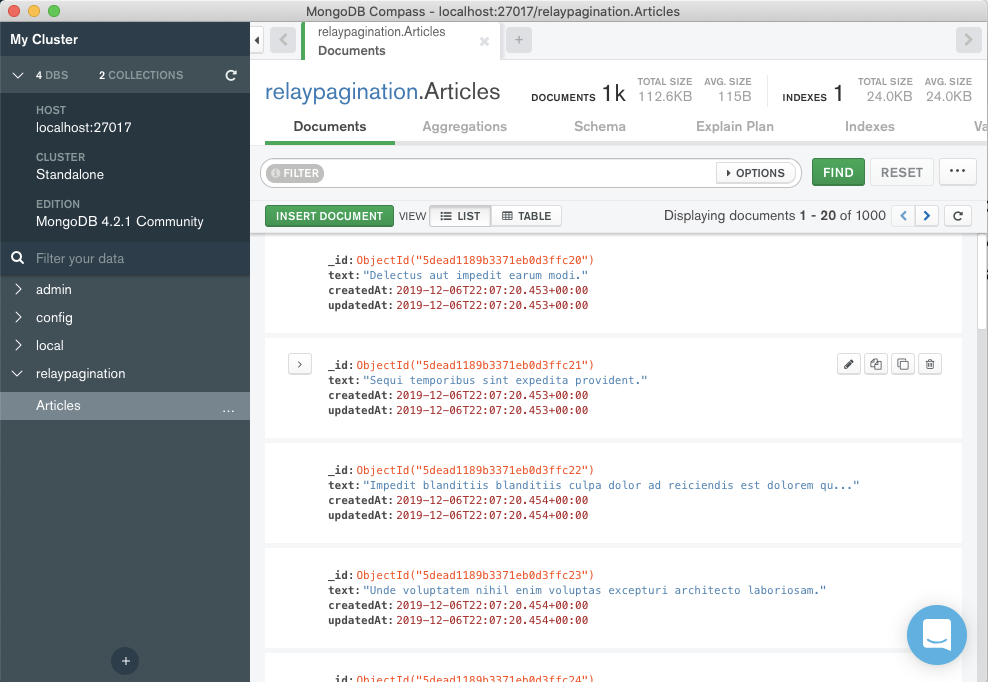This screenshot has height=682, width=988.
Task: Show next page of documents
Action: pyautogui.click(x=927, y=216)
